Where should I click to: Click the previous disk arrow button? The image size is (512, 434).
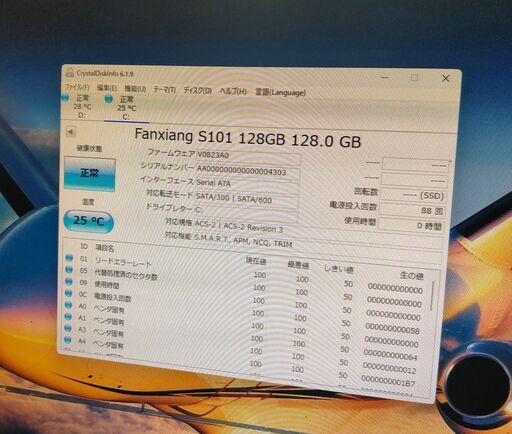70,132
